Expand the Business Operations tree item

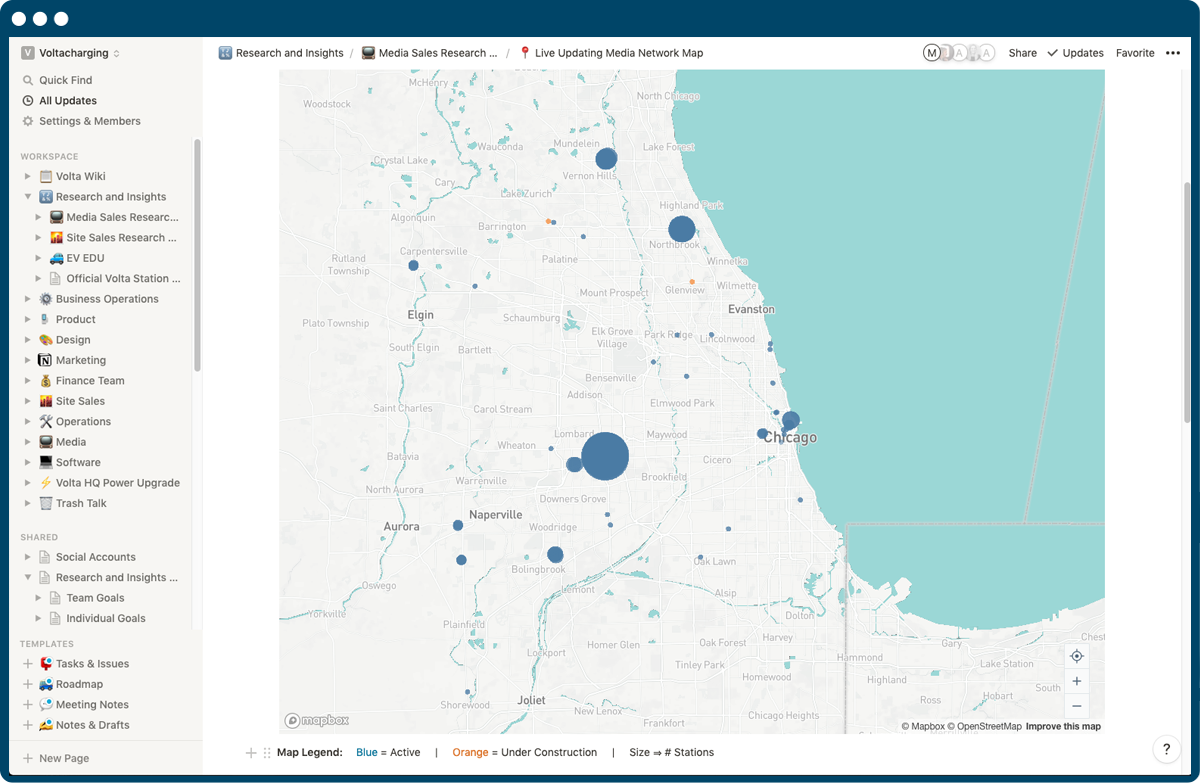pos(28,298)
